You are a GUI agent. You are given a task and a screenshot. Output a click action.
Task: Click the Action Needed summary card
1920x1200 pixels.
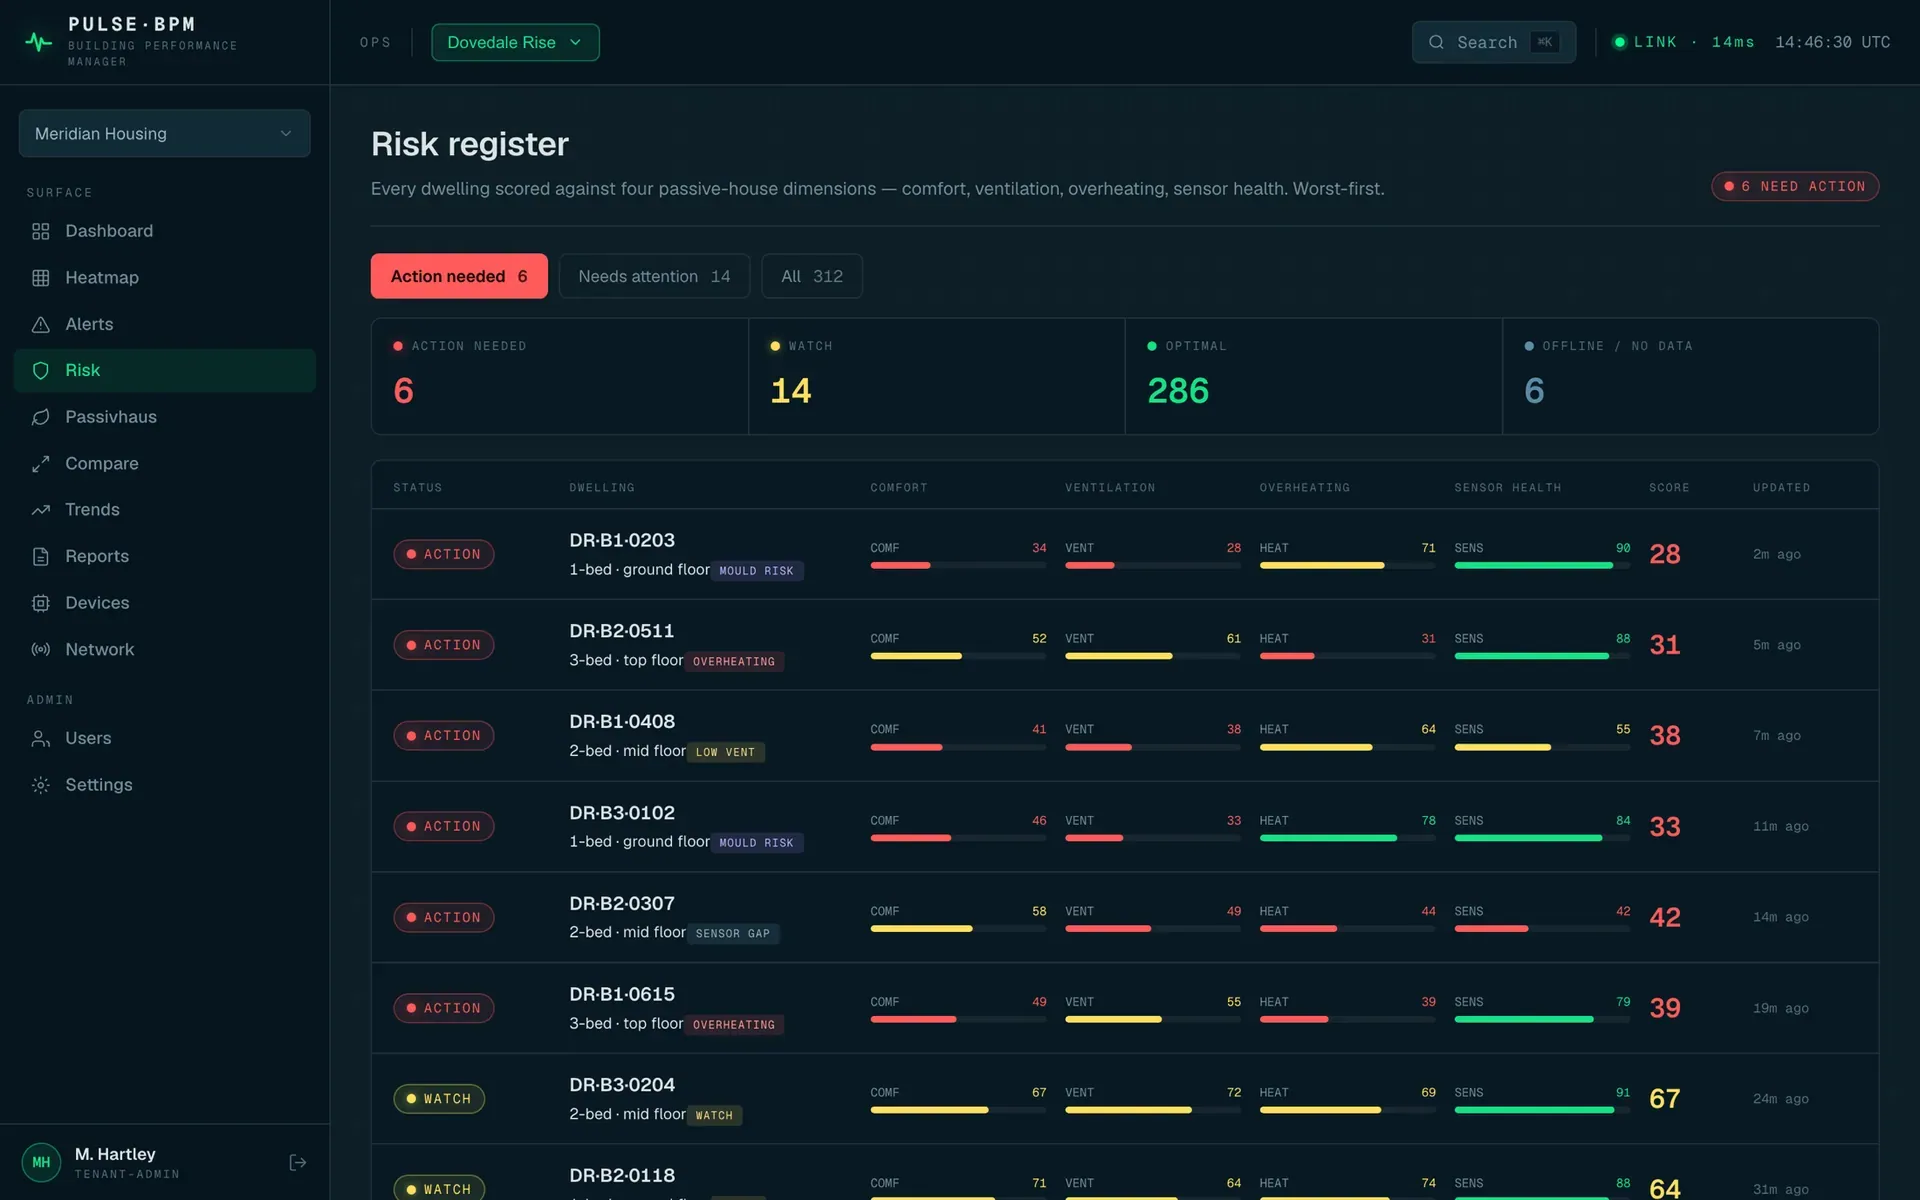click(x=560, y=377)
